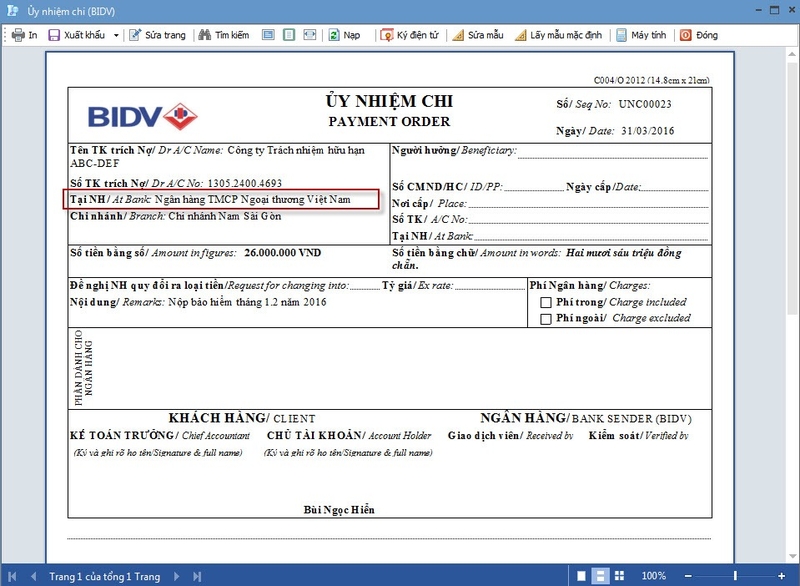Screen dimensions: 800x586
Task: Tick the Phí trong Charge included checkbox
Action: pos(546,302)
